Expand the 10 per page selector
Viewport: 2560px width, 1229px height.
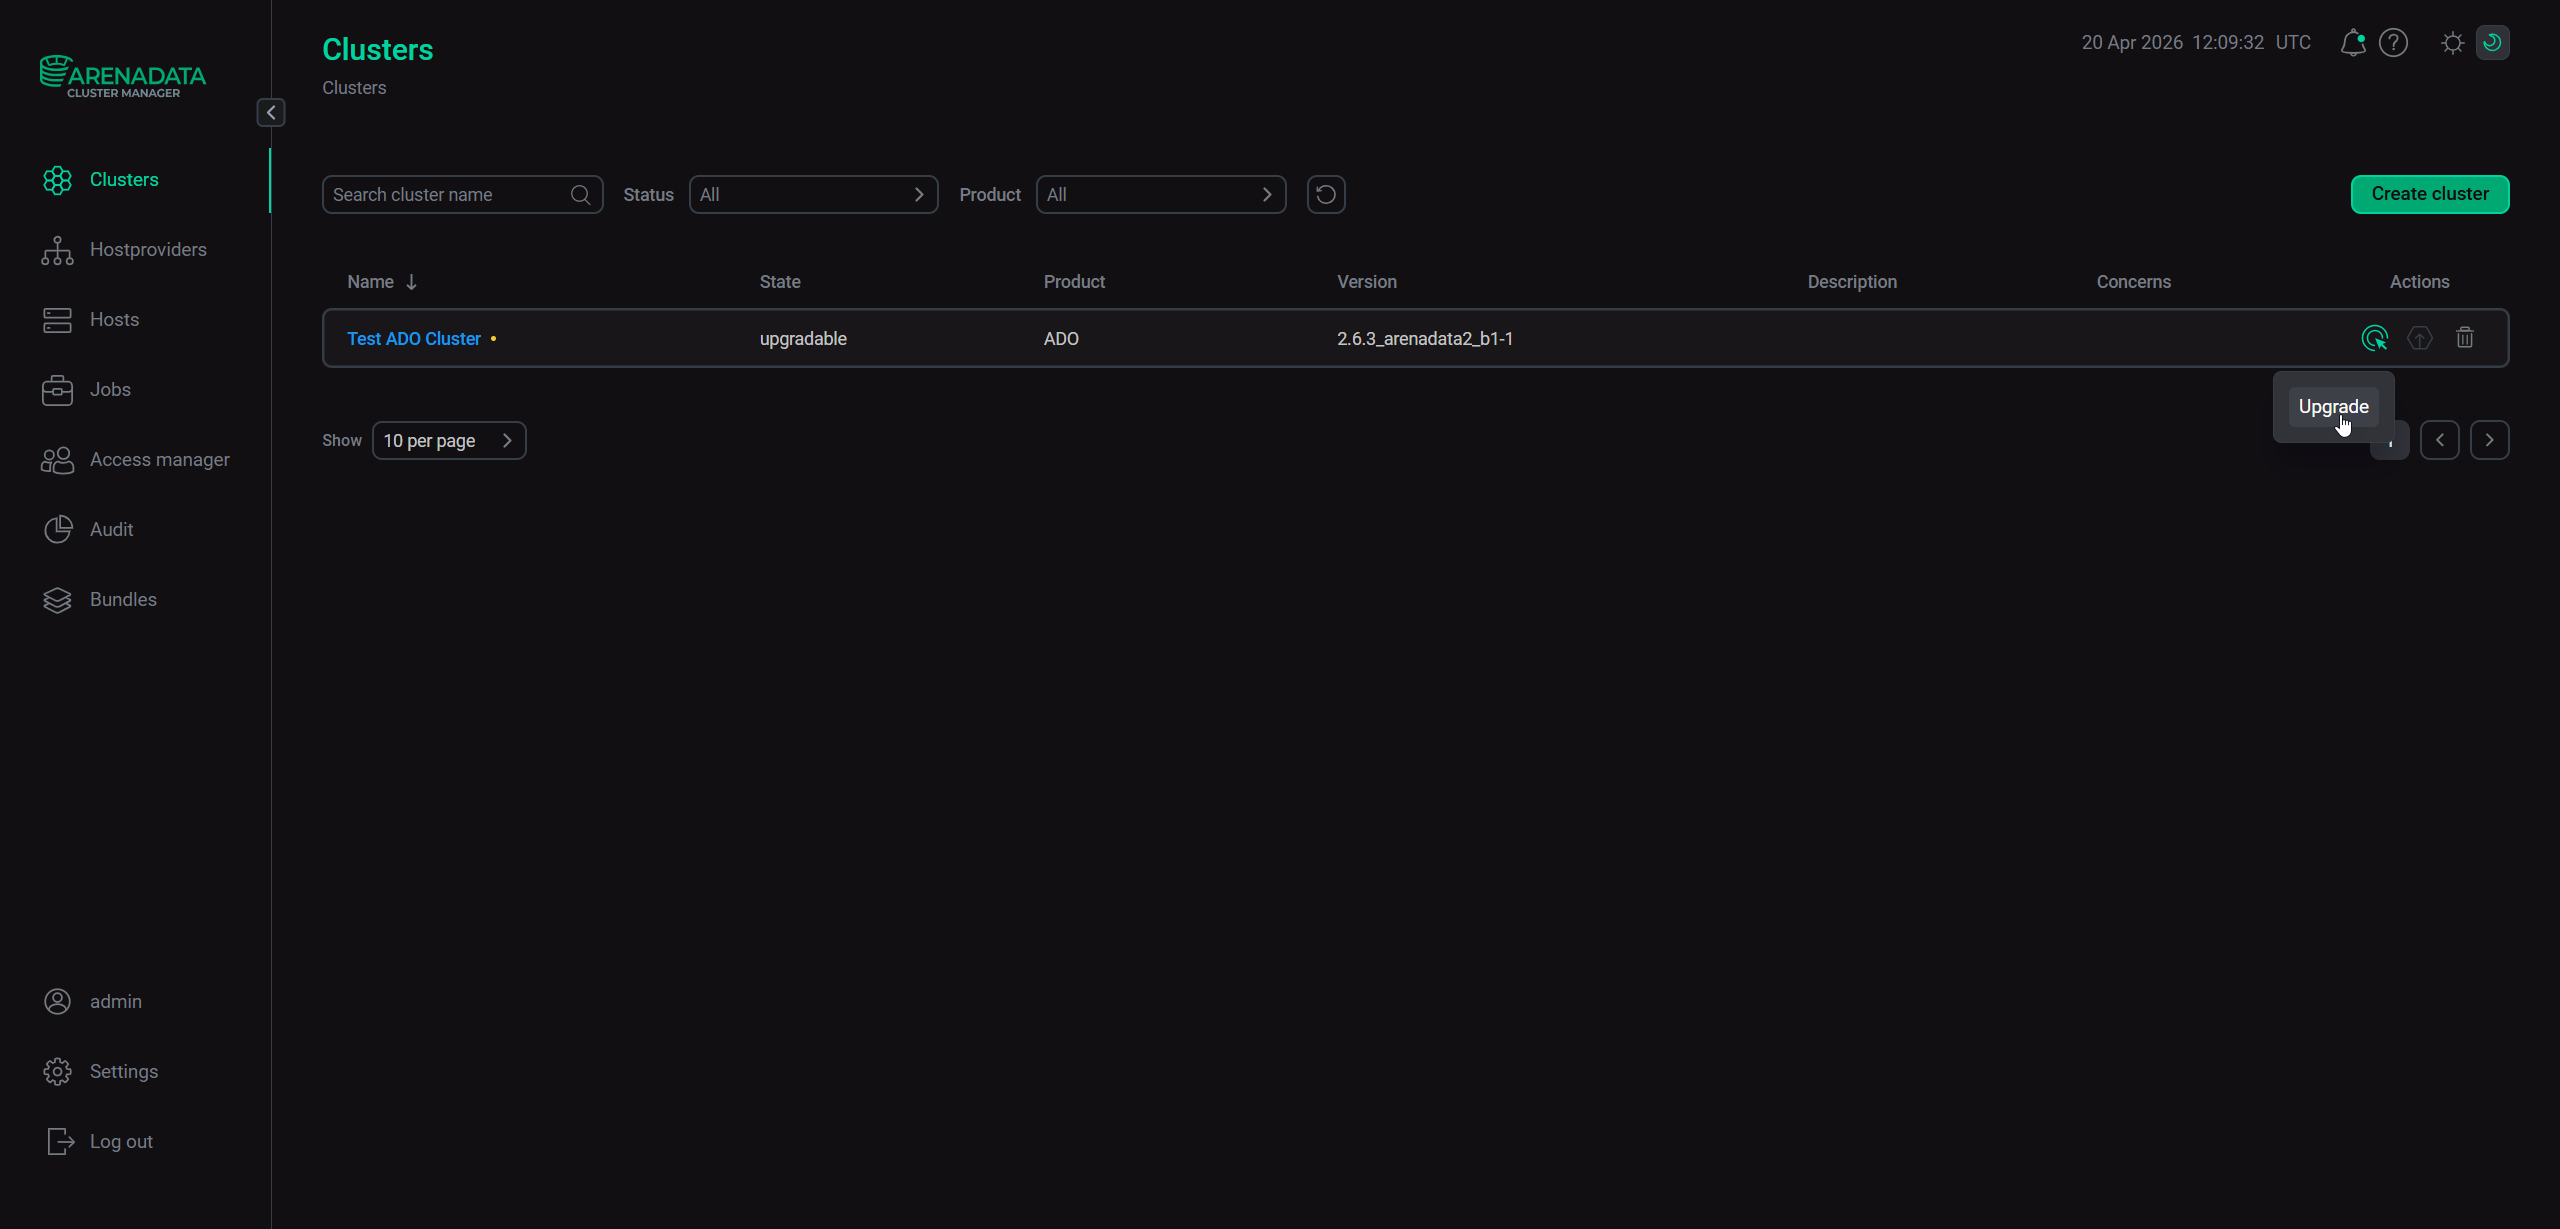[449, 440]
